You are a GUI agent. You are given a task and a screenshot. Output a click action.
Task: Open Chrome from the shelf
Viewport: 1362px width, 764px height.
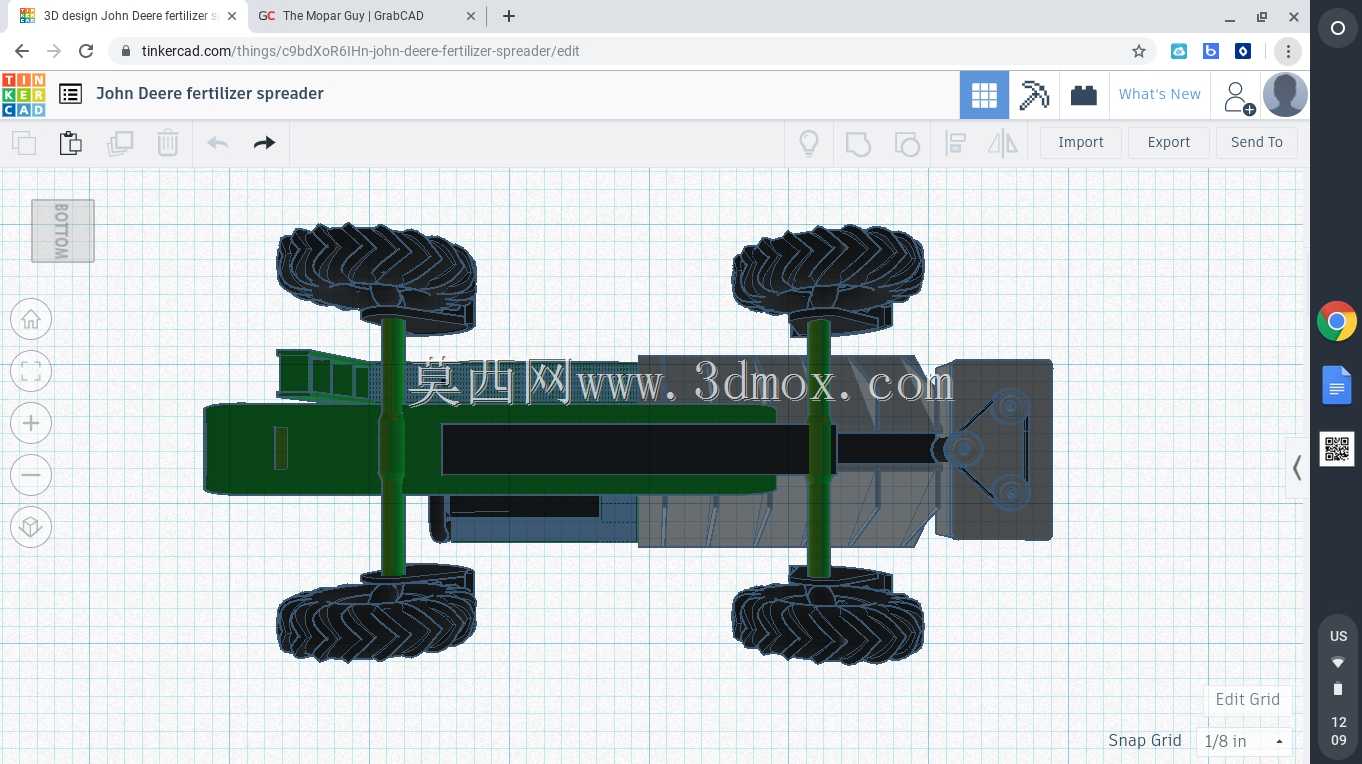point(1337,322)
